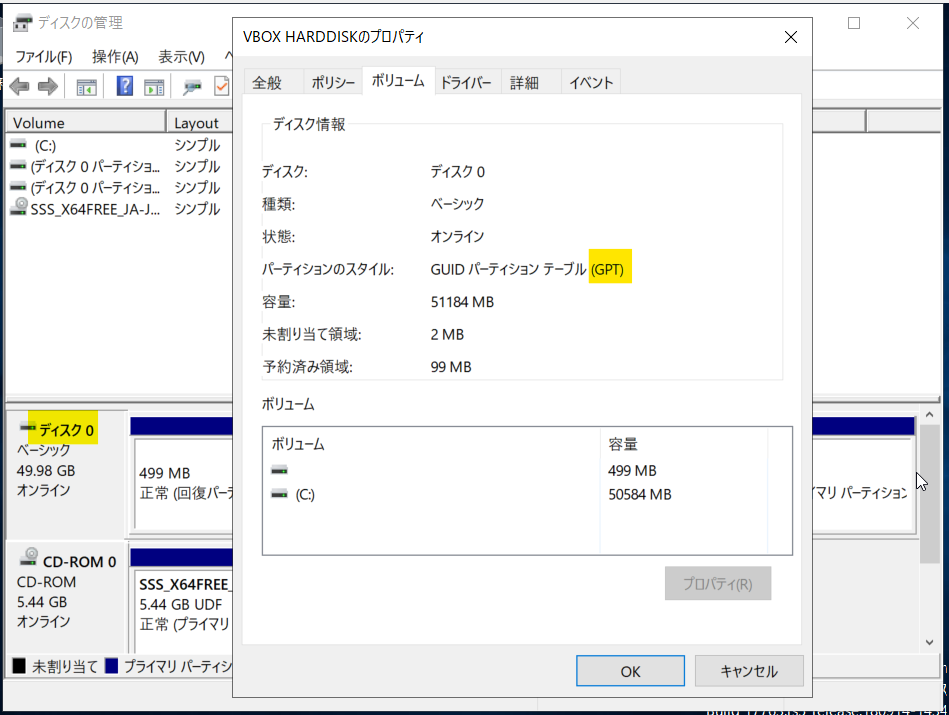Open Help via the blue question mark icon
Image resolution: width=949 pixels, height=715 pixels.
pos(124,87)
